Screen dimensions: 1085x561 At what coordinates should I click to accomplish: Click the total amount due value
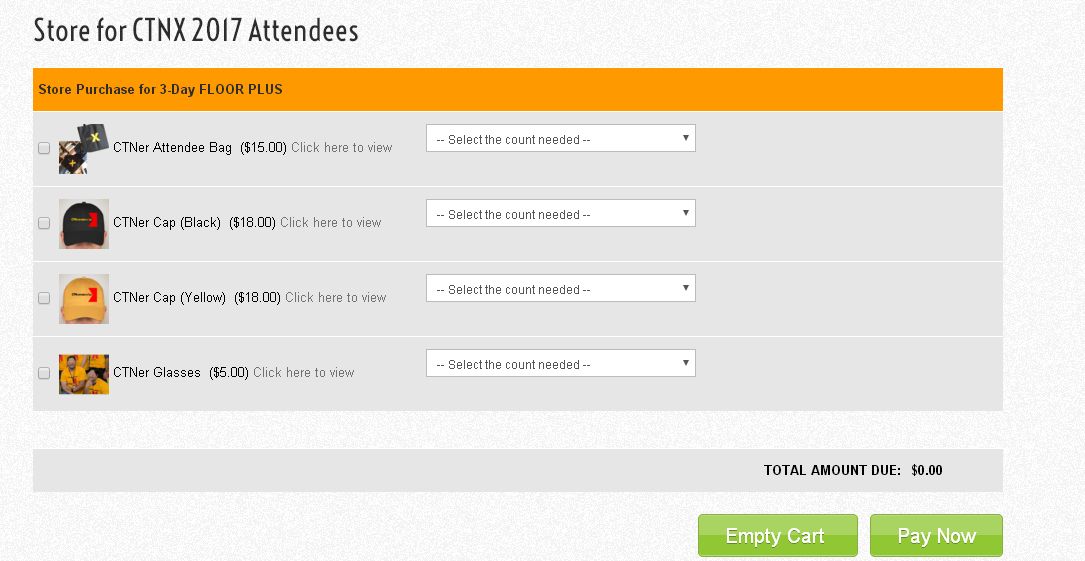pos(927,470)
